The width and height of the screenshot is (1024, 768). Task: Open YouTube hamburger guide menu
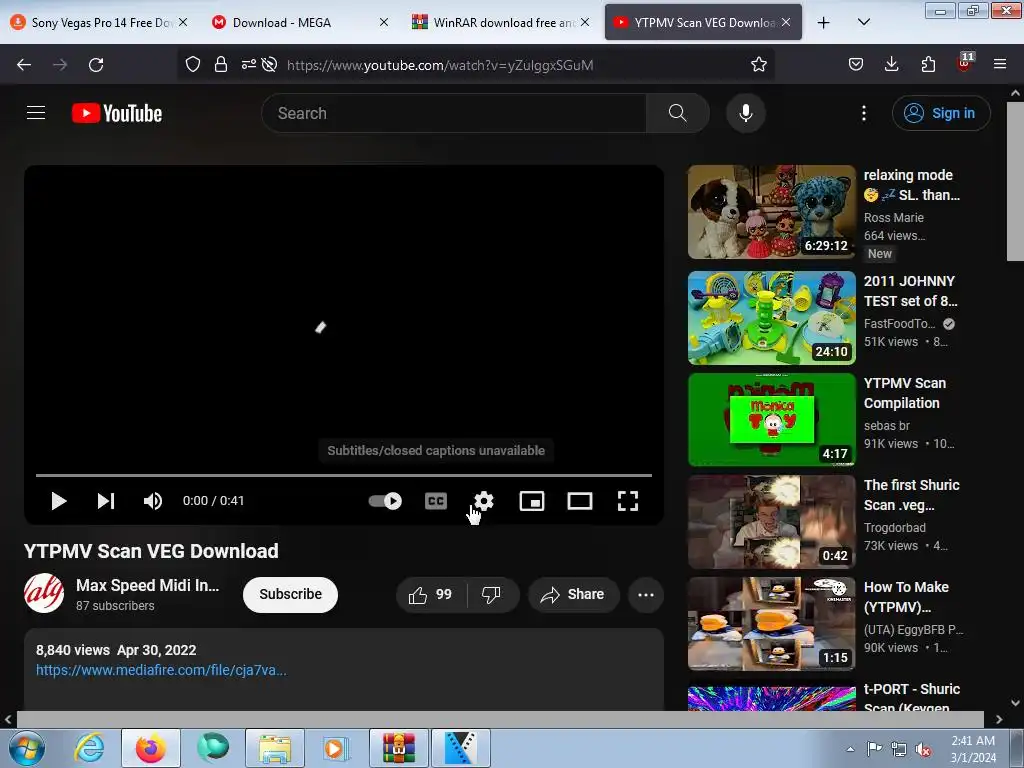point(36,113)
